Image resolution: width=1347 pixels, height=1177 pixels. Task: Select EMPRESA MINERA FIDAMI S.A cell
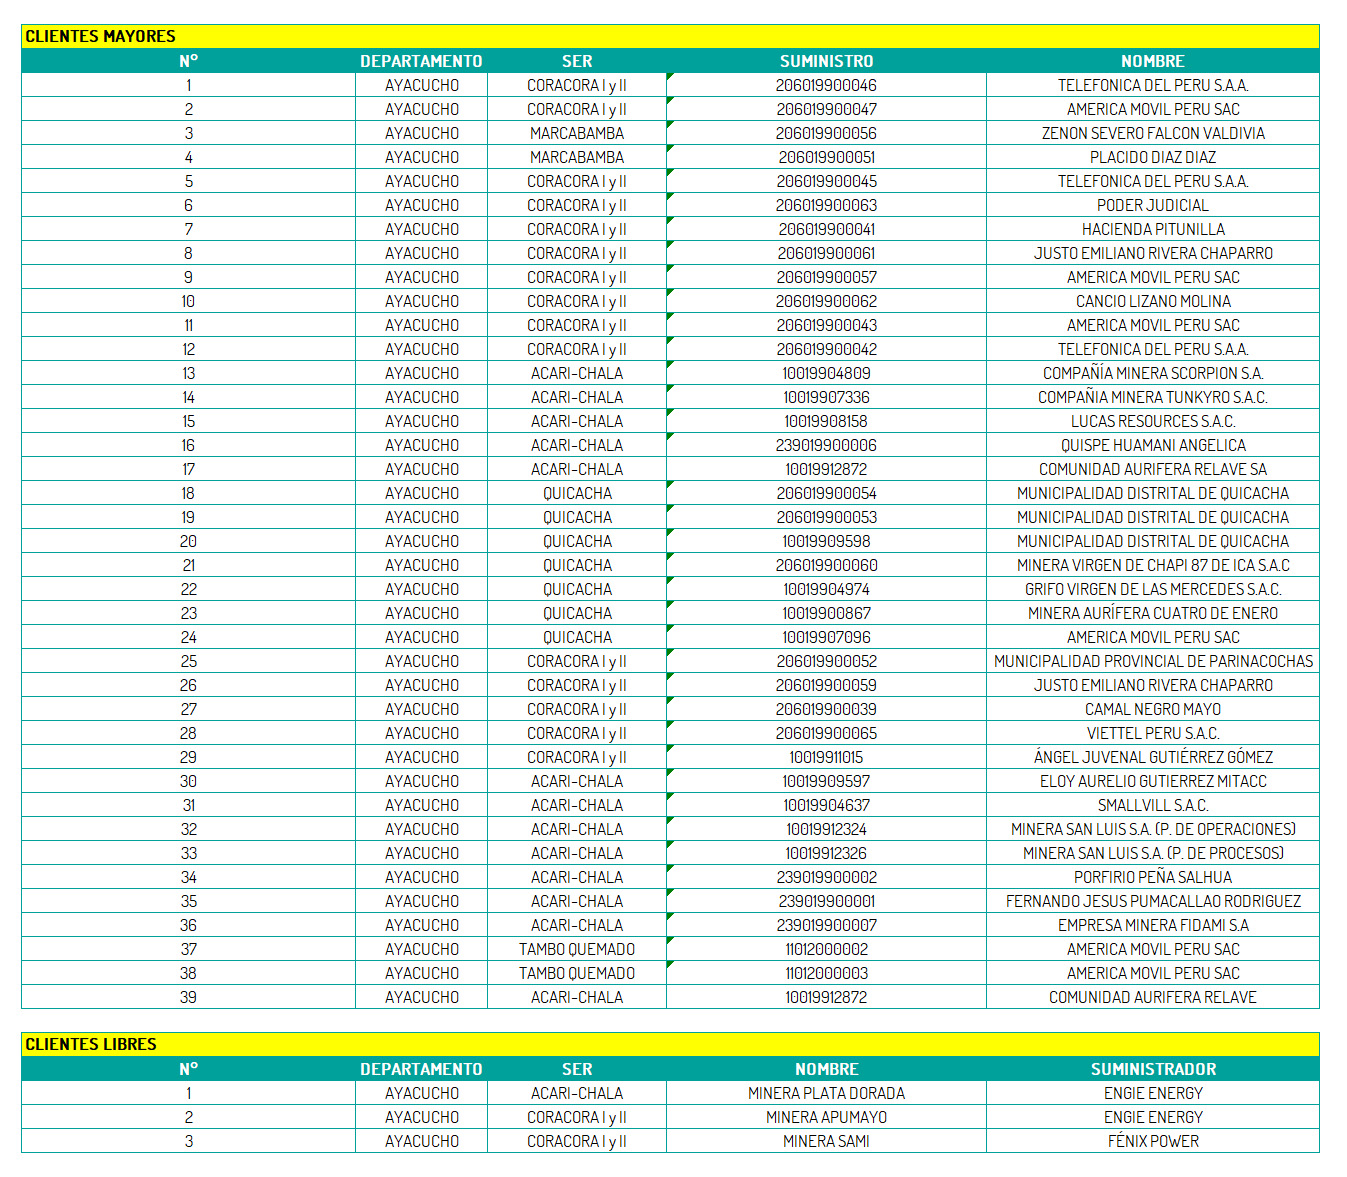1153,925
